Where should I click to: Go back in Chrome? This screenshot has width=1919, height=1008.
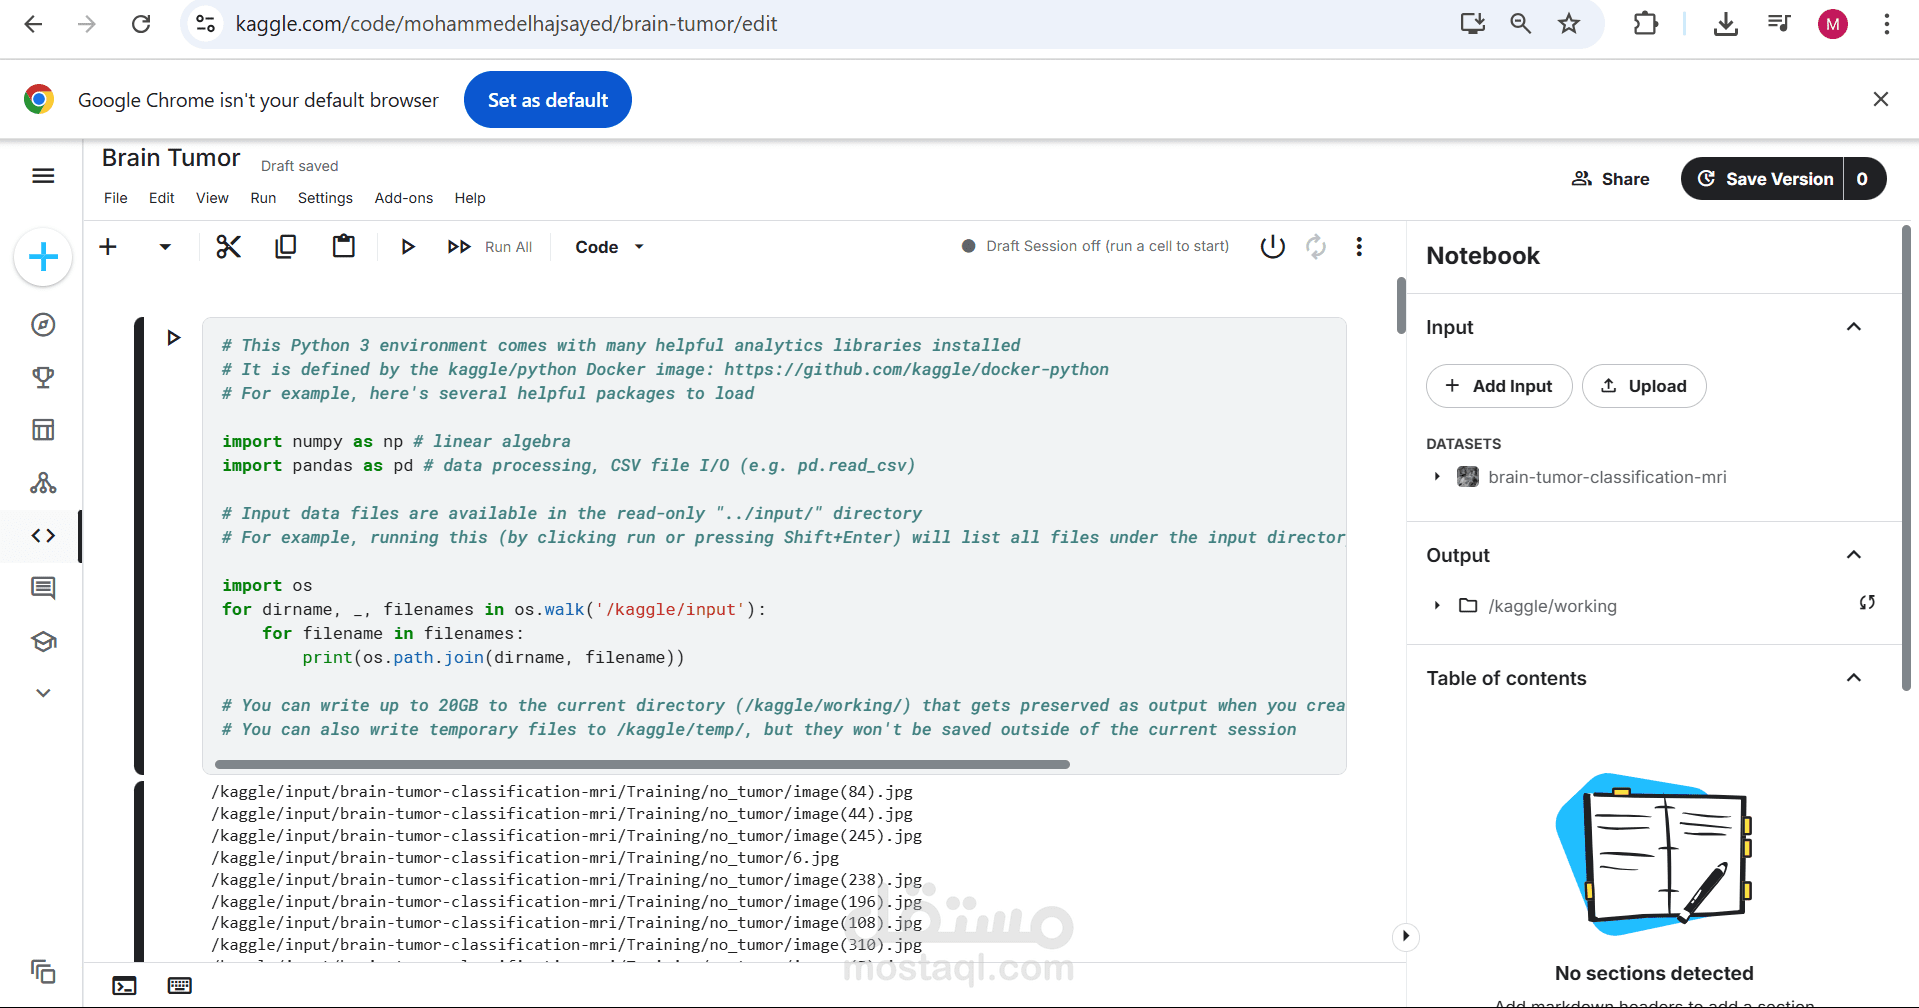33,24
